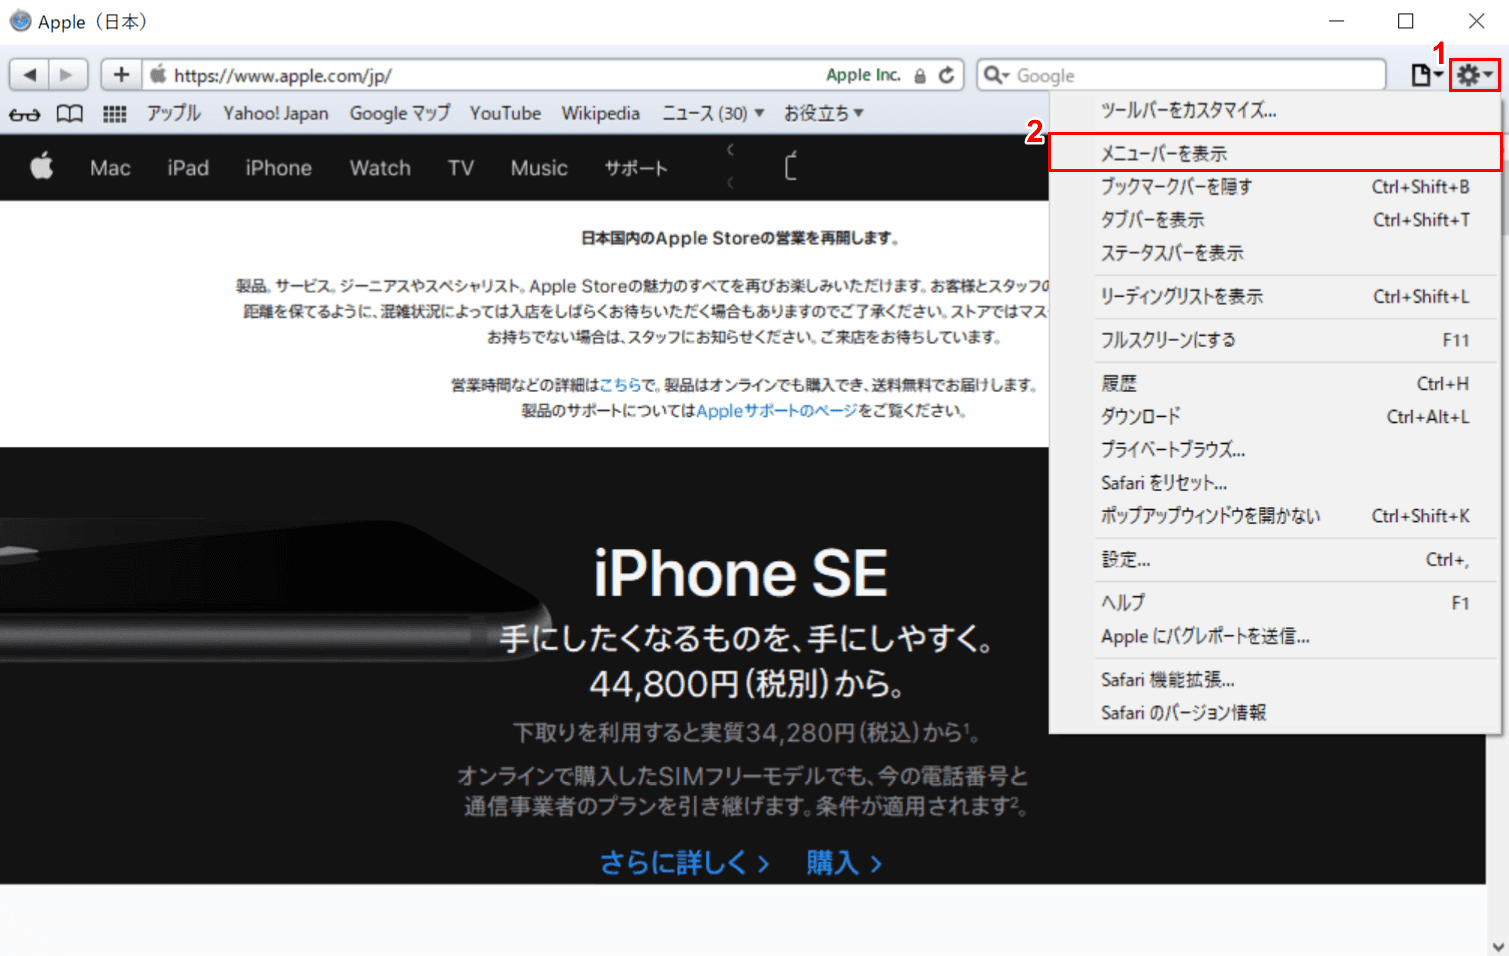
Task: Select リーディングリストを表示 menu item
Action: click(x=1275, y=296)
